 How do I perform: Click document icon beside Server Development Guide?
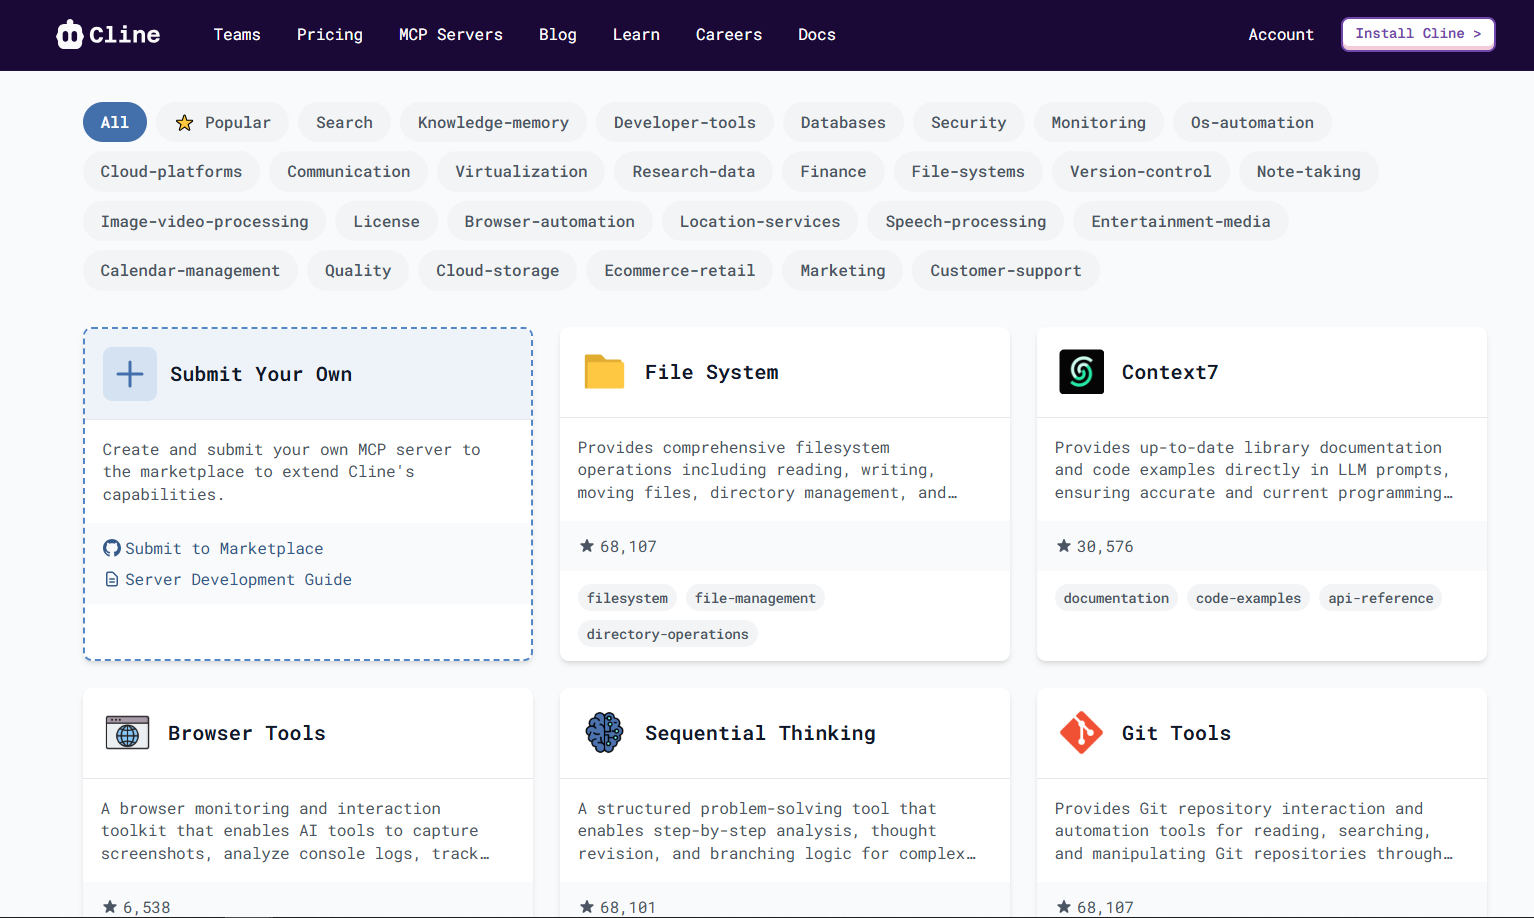pyautogui.click(x=112, y=579)
